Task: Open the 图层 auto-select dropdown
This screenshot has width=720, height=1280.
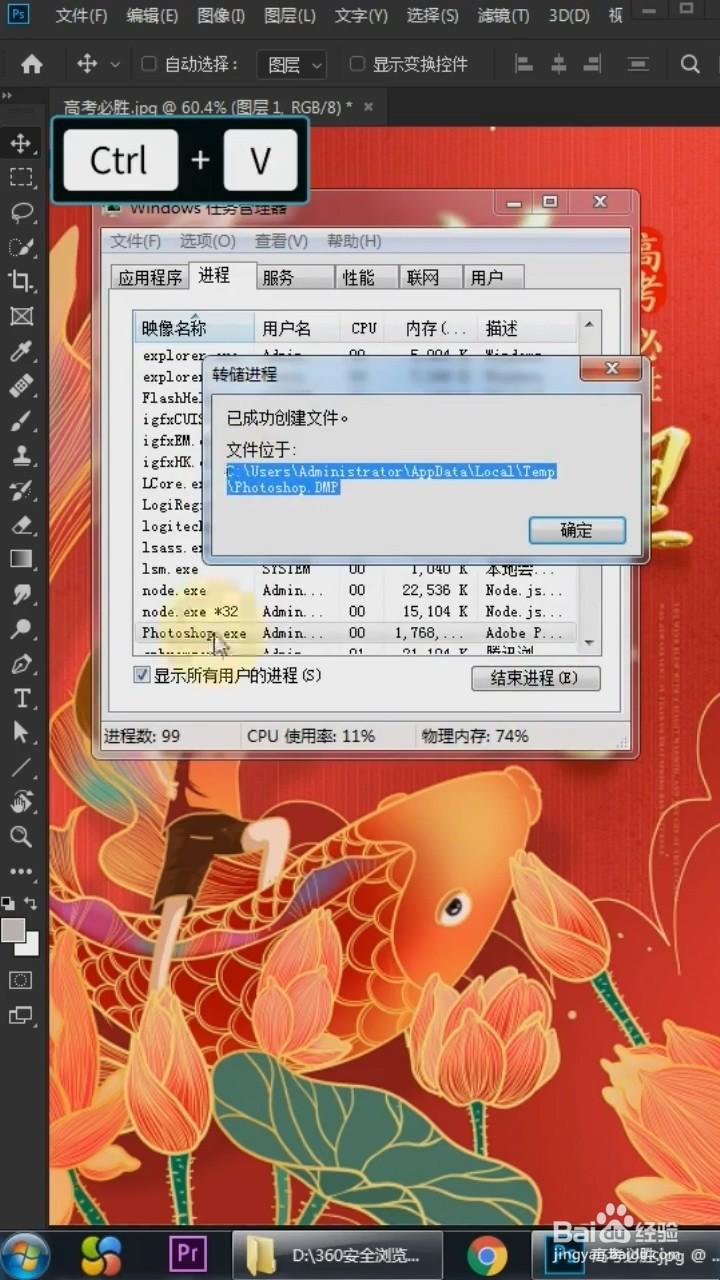Action: (292, 65)
